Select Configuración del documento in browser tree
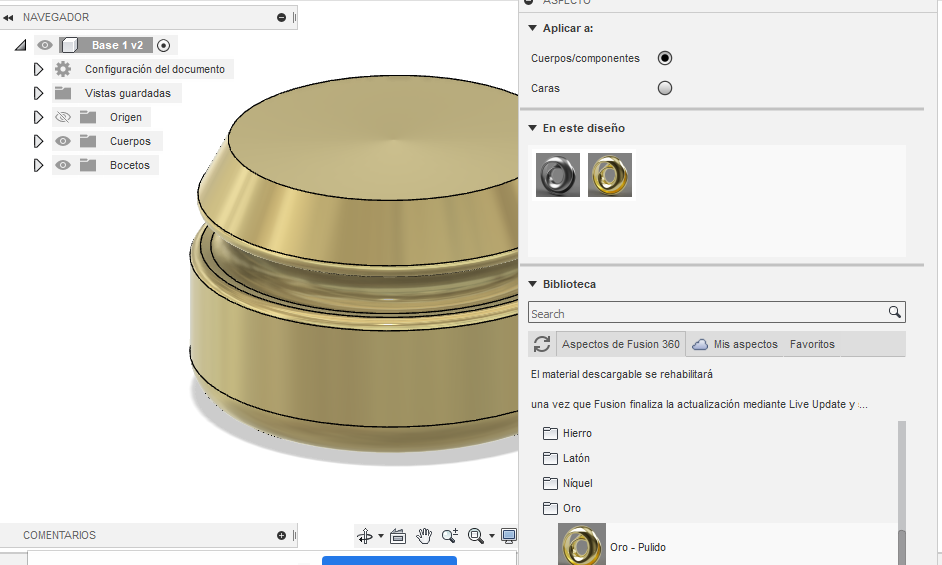The width and height of the screenshot is (942, 565). click(155, 69)
